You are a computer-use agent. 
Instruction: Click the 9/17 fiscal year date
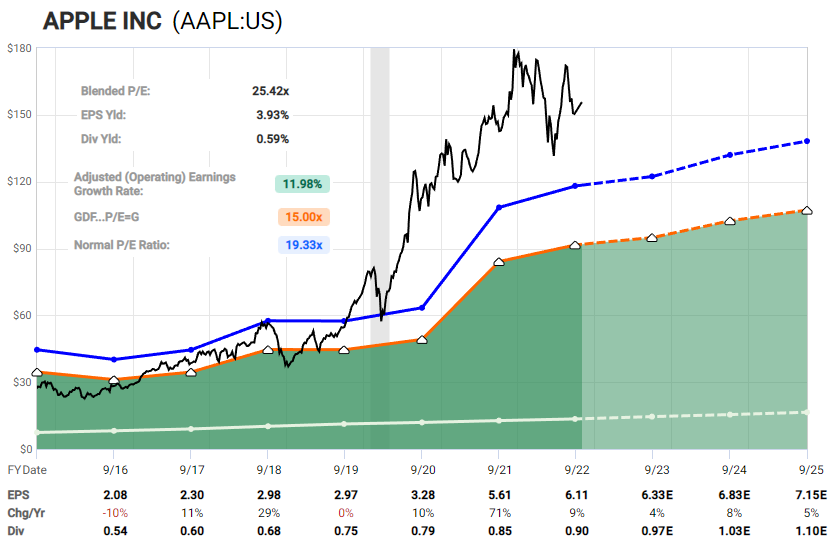192,470
